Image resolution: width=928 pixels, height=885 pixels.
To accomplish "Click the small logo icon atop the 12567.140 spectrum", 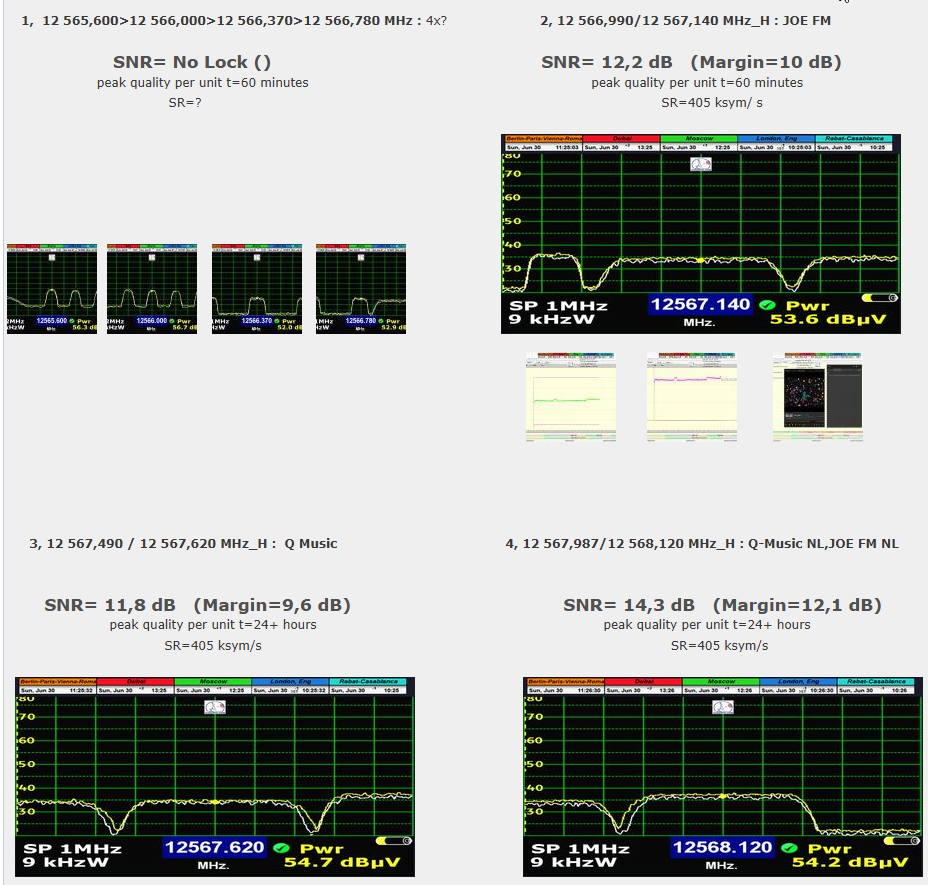I will (701, 164).
